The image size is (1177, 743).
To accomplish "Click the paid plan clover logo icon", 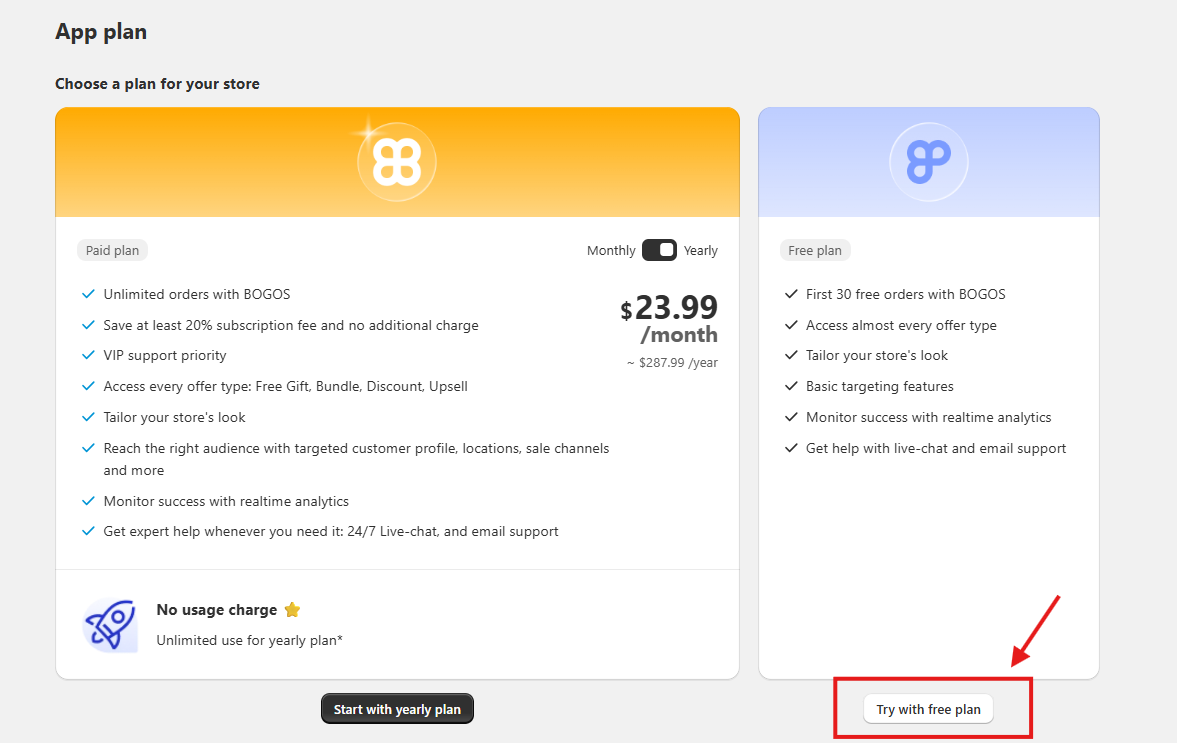I will [397, 162].
